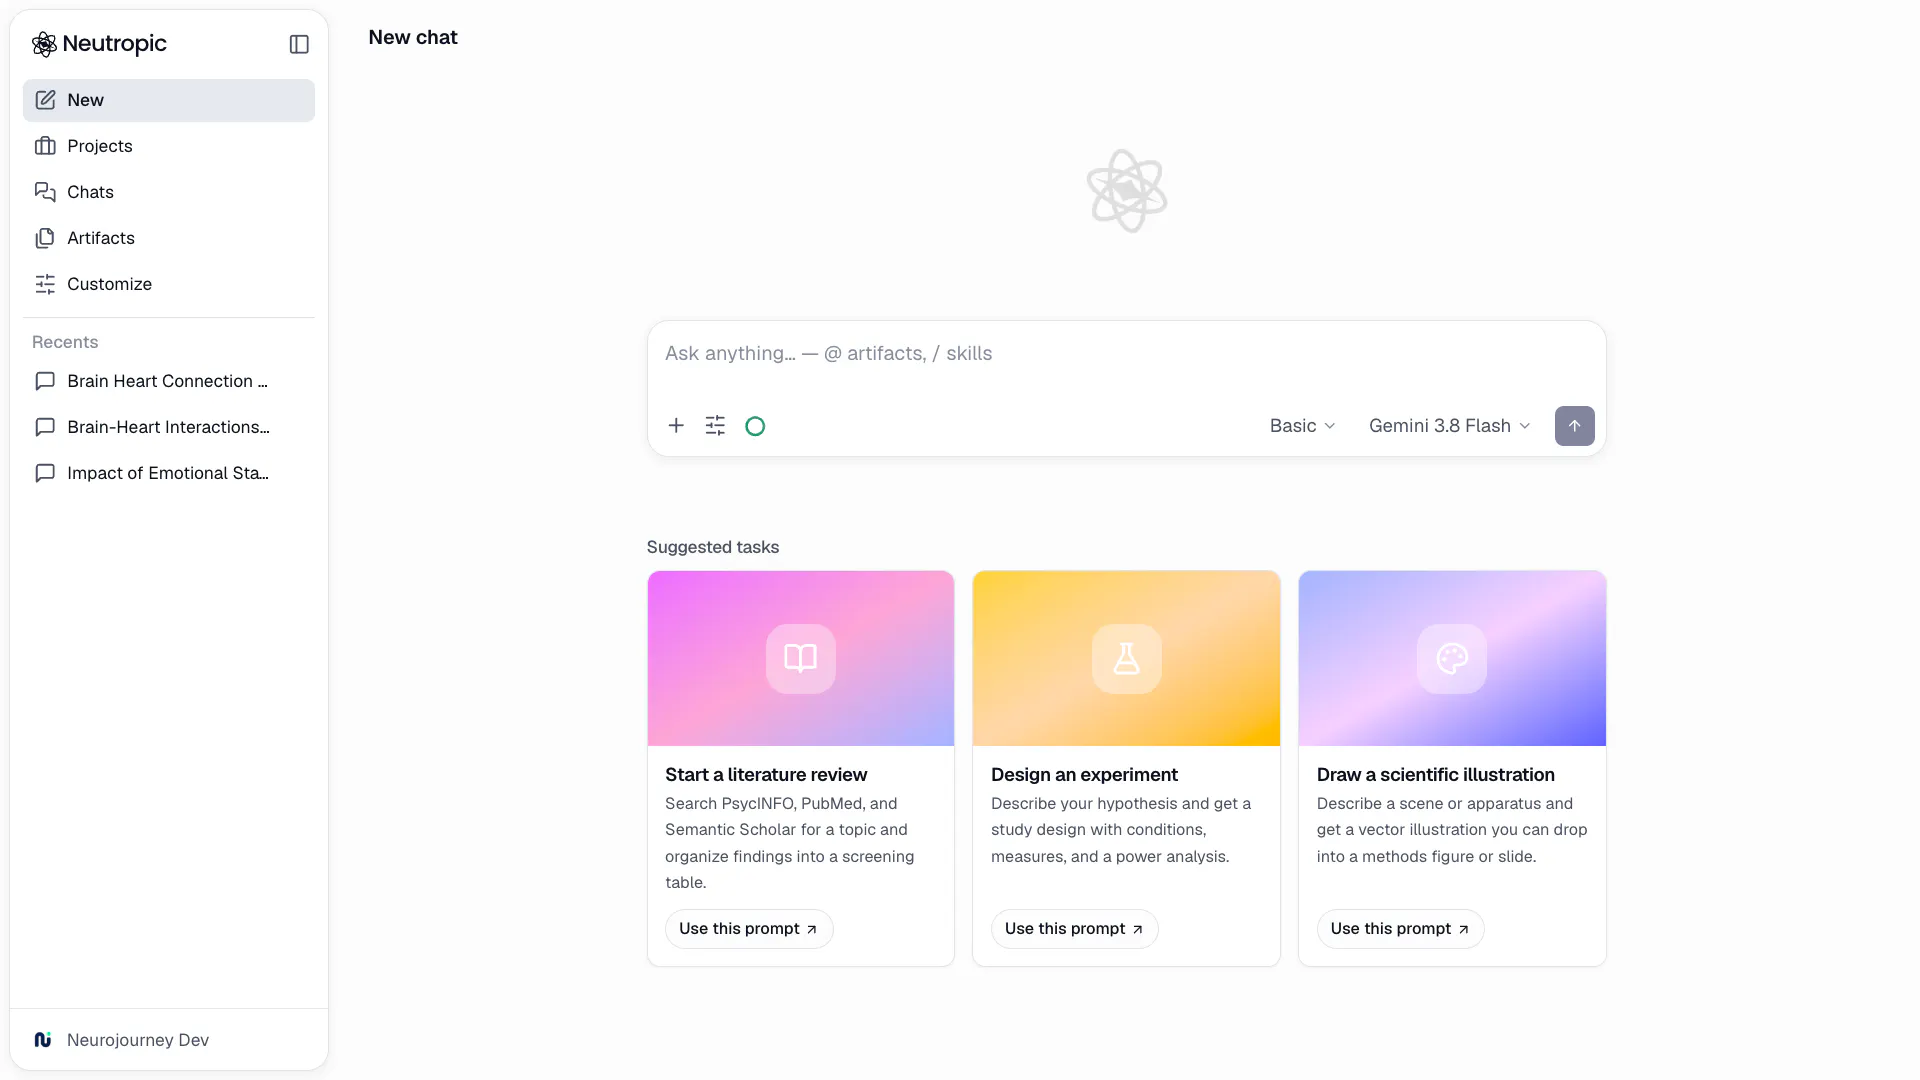Click the send arrow button

1574,426
